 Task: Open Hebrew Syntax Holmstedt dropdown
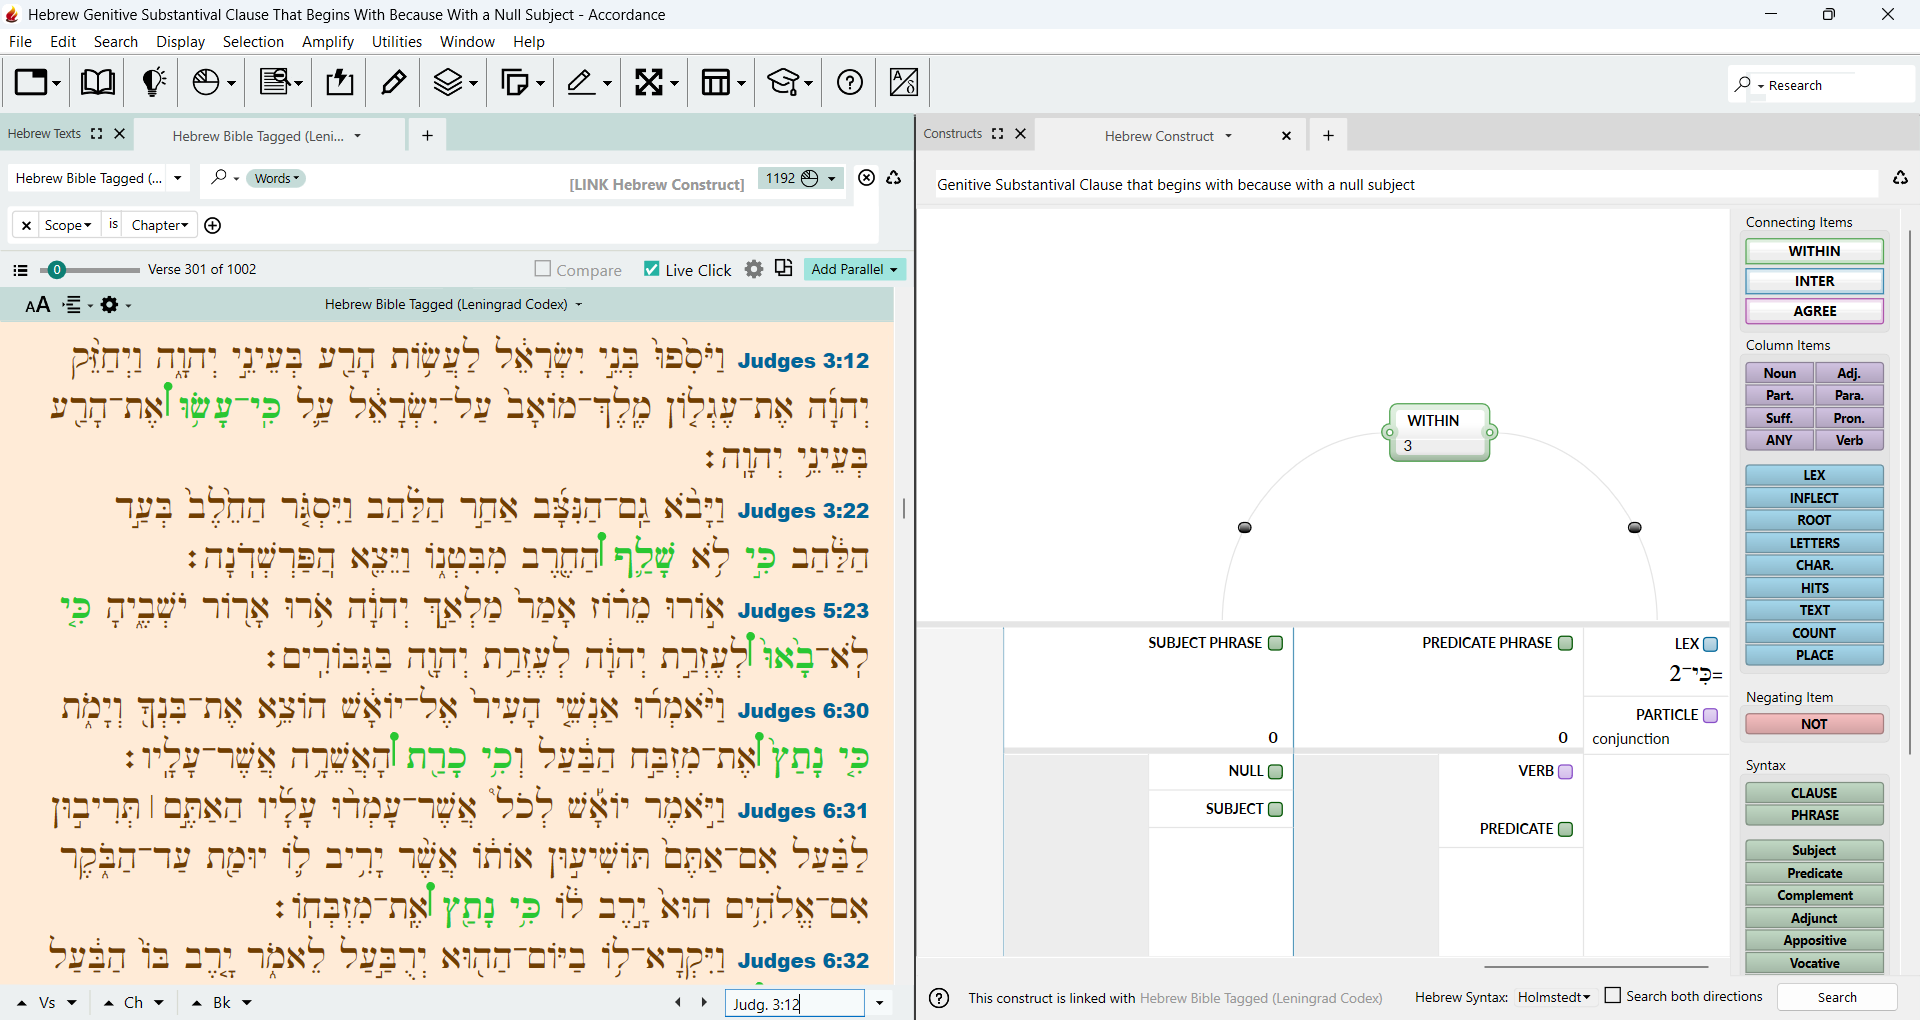click(x=1553, y=997)
